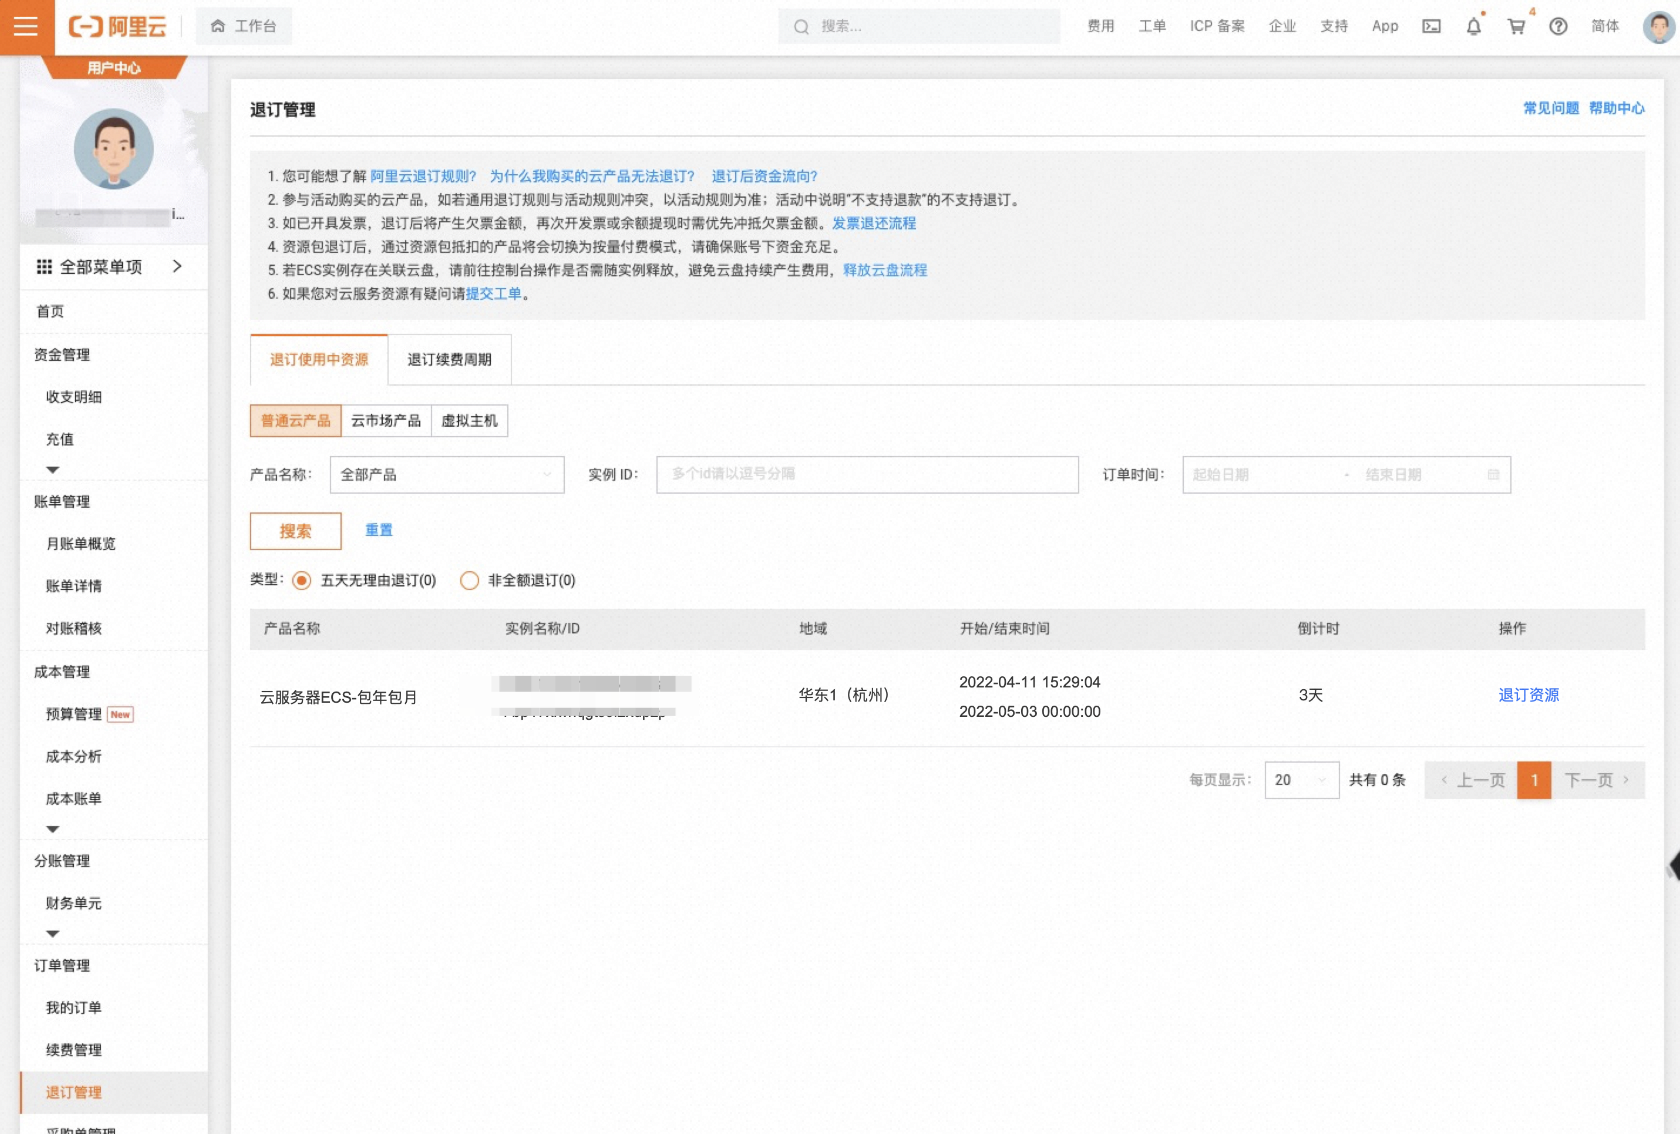
Task: Click the 提交工单 link
Action: coord(494,294)
